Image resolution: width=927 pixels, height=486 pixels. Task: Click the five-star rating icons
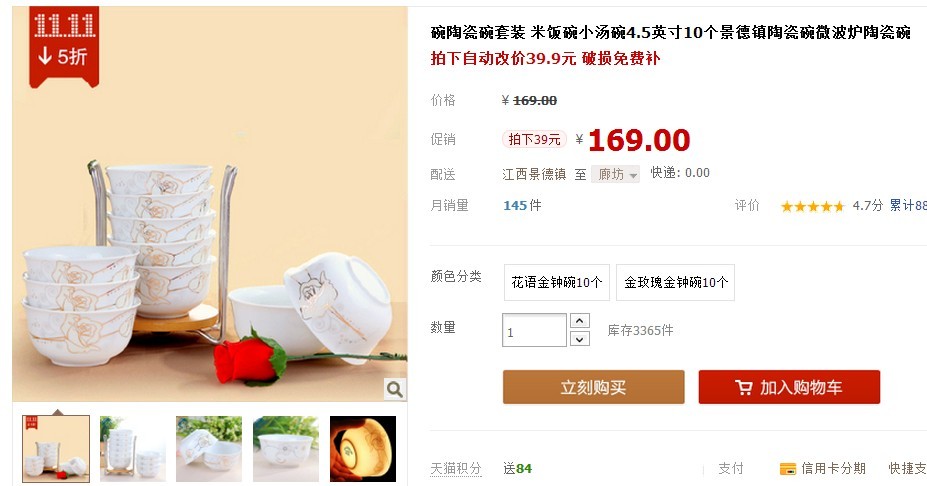pos(813,206)
